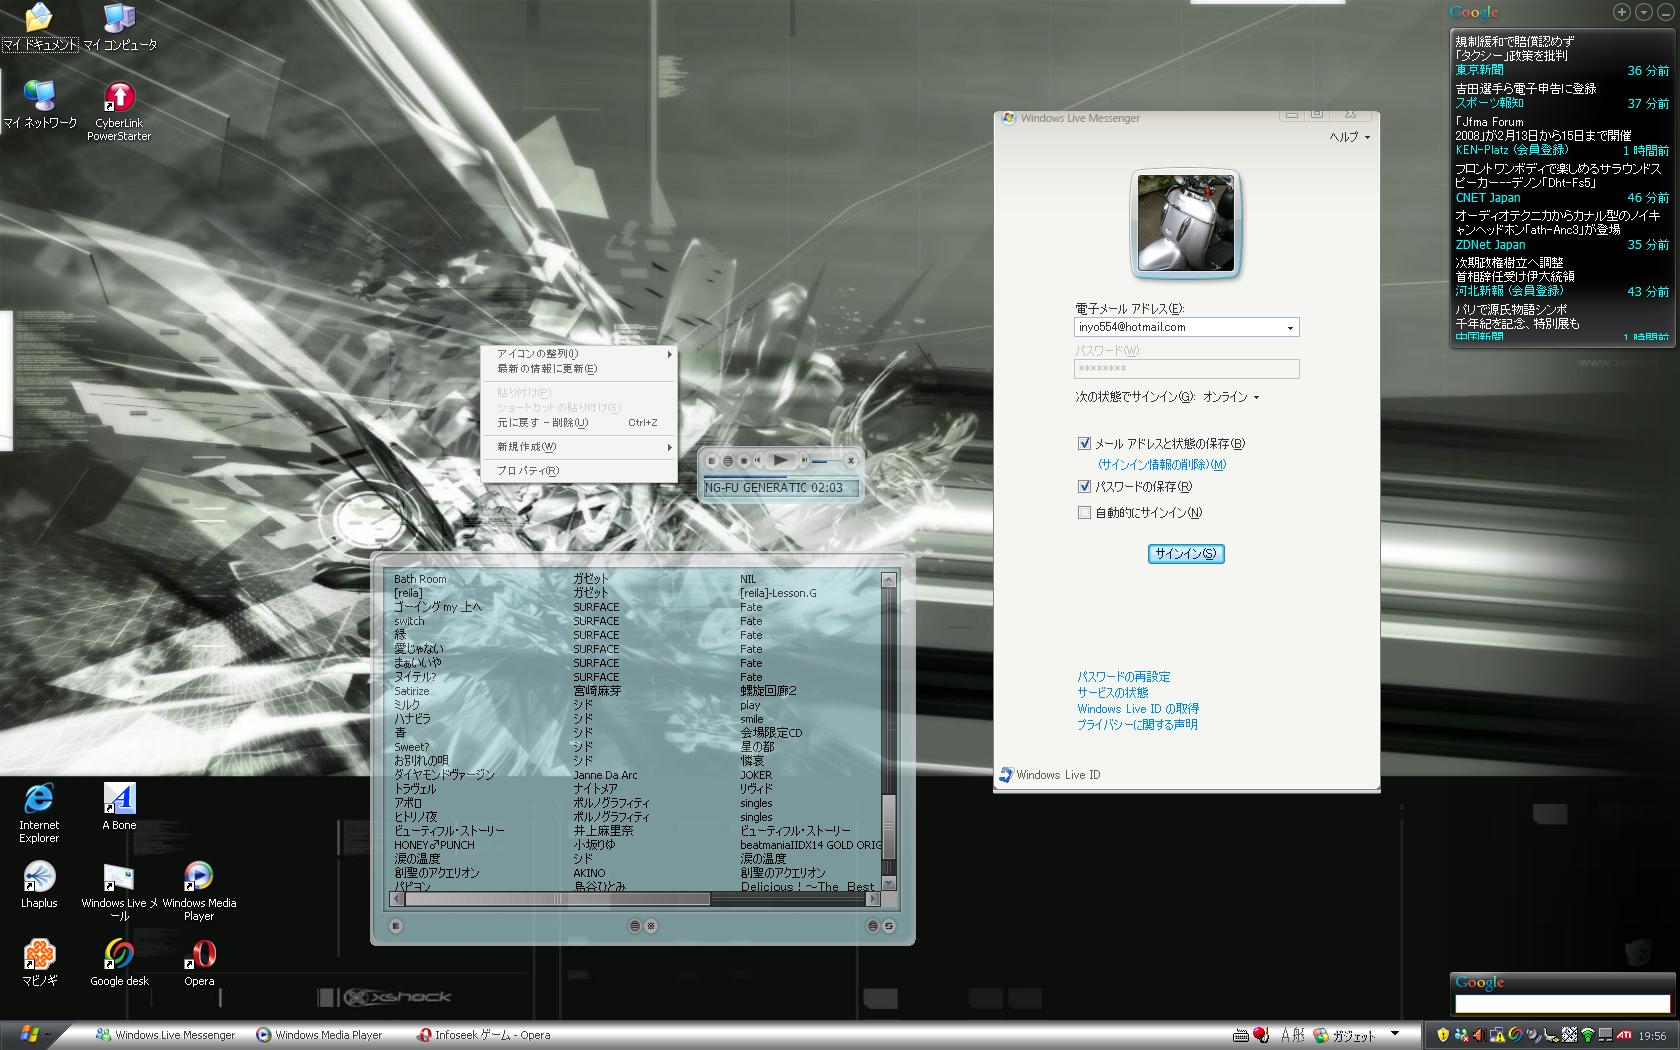The image size is (1680, 1050).
Task: Click the password field in Messenger
Action: pyautogui.click(x=1186, y=369)
